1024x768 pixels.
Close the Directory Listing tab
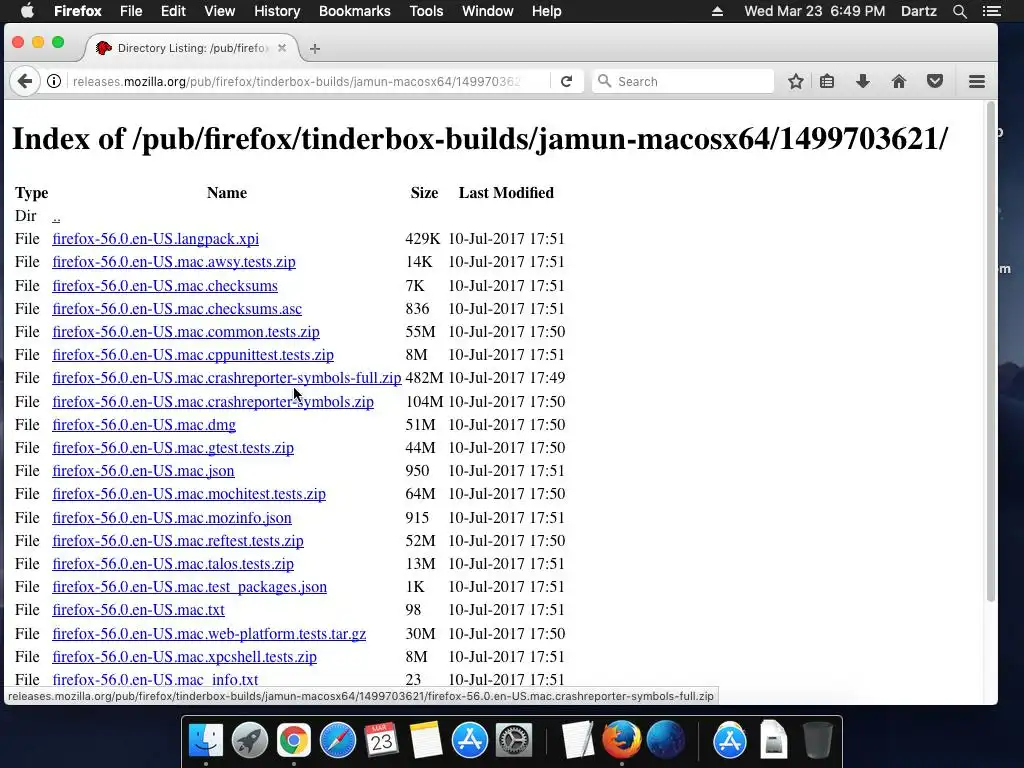pyautogui.click(x=282, y=48)
